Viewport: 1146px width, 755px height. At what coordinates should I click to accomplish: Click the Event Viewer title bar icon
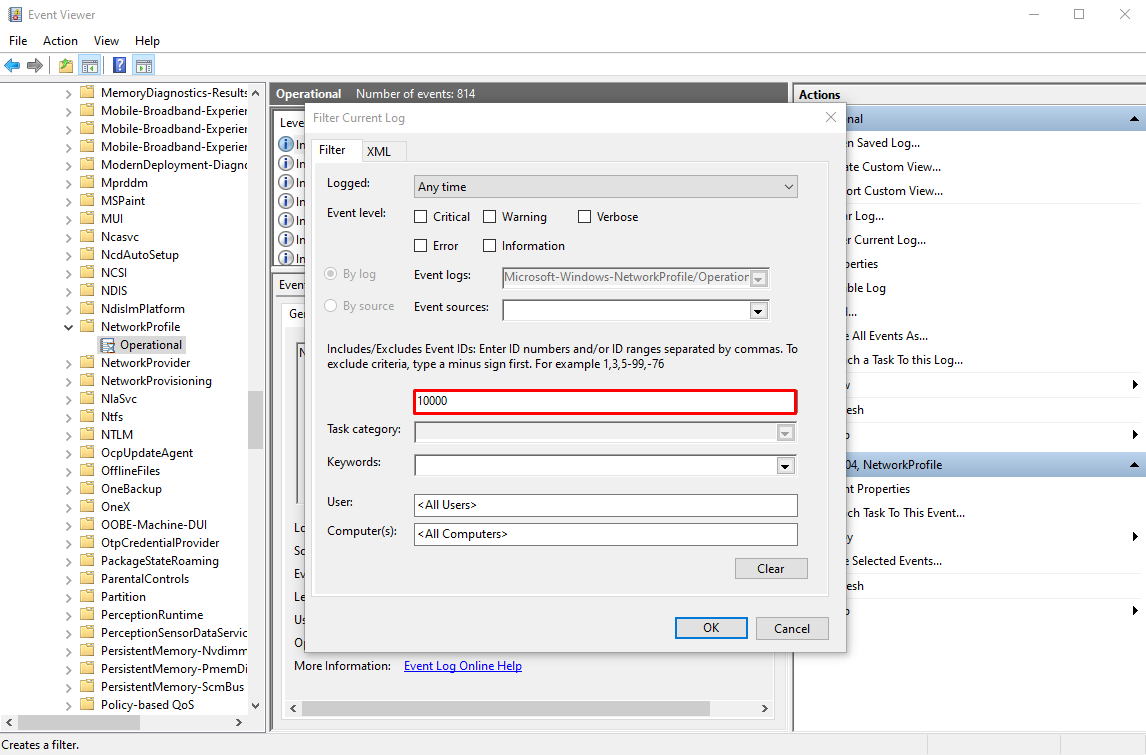13,14
